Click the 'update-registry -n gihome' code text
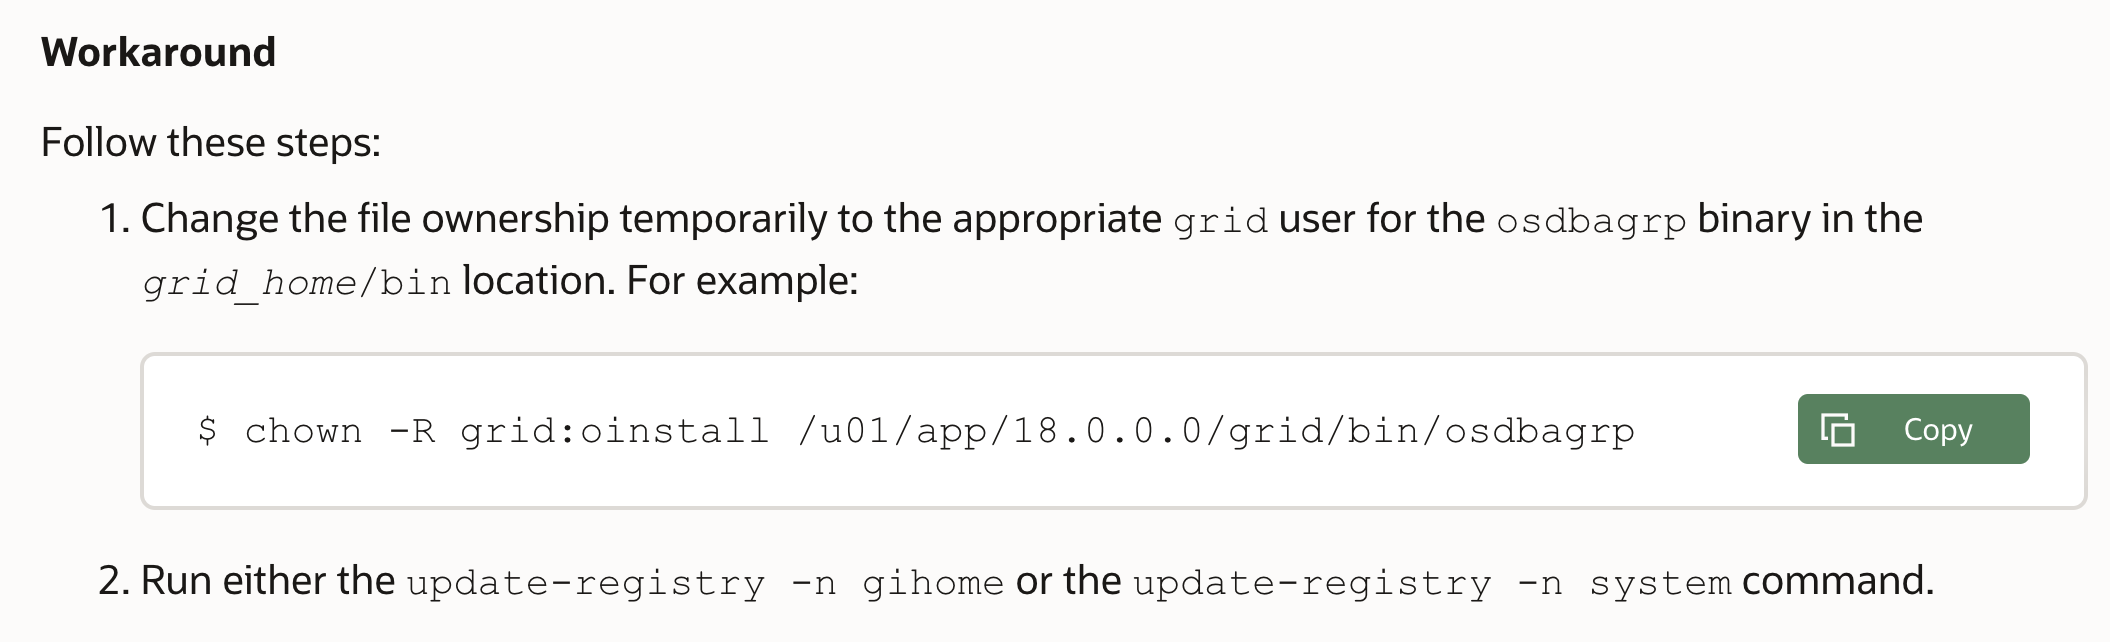This screenshot has height=642, width=2110. click(x=705, y=583)
